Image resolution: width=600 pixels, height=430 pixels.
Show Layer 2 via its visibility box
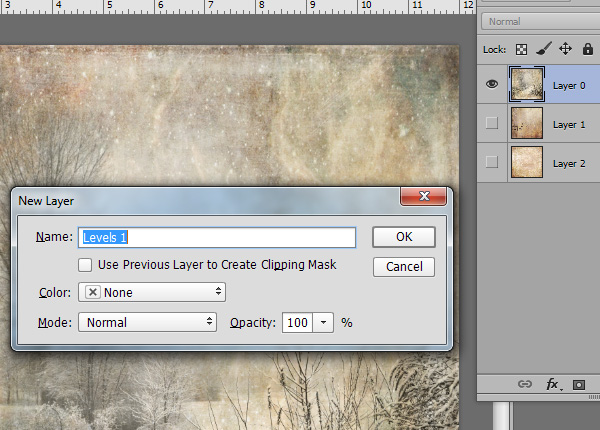(x=491, y=161)
